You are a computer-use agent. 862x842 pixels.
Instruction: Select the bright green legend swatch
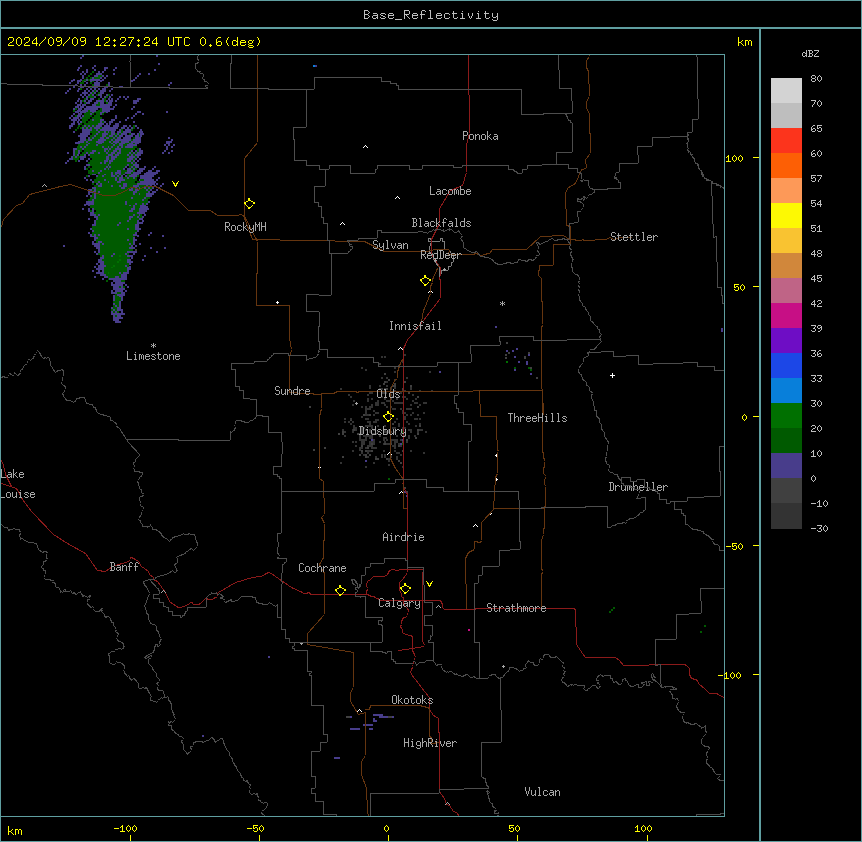coord(786,416)
